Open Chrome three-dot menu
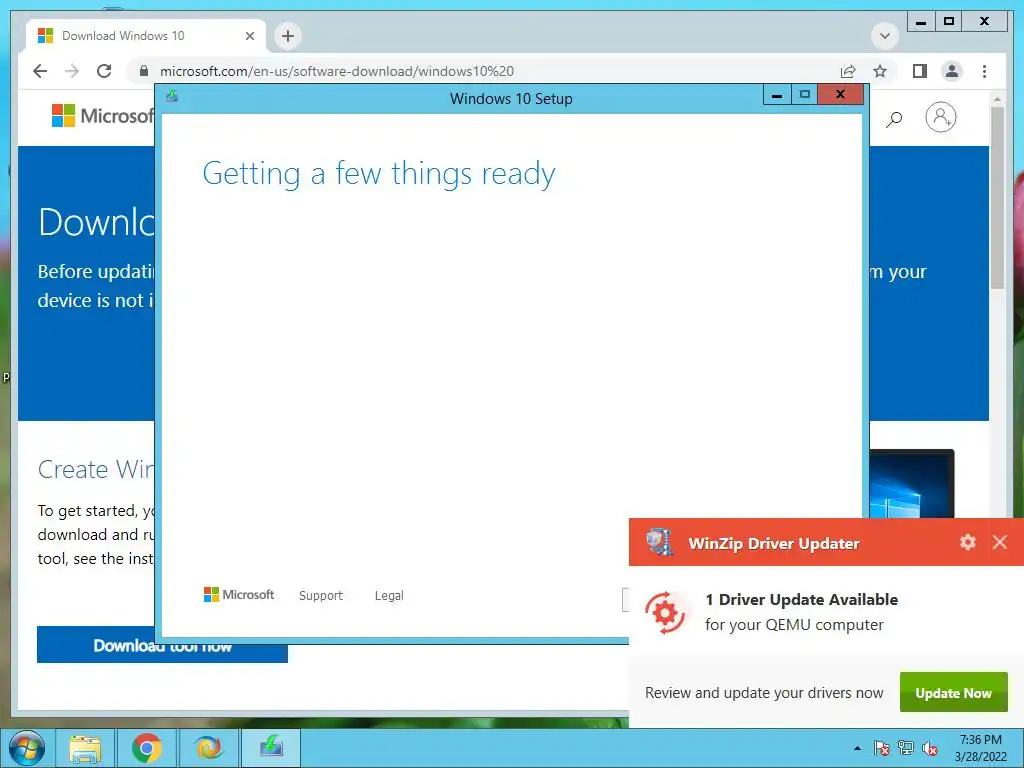Image resolution: width=1024 pixels, height=768 pixels. [984, 71]
